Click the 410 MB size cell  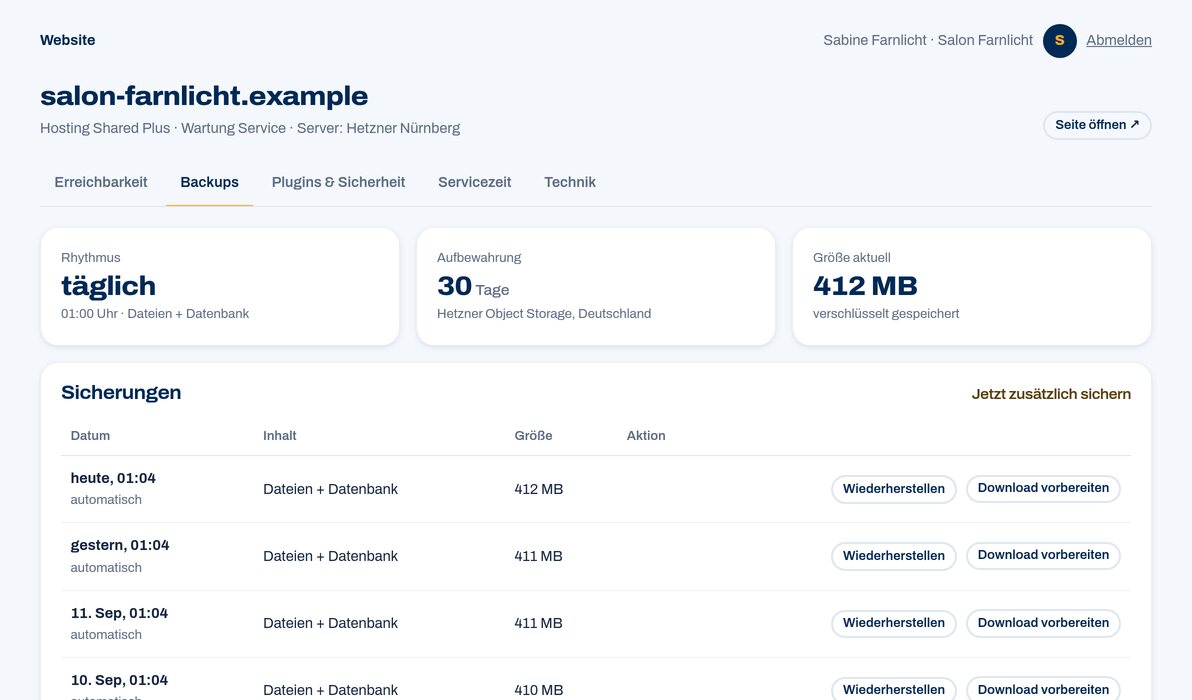(x=538, y=690)
